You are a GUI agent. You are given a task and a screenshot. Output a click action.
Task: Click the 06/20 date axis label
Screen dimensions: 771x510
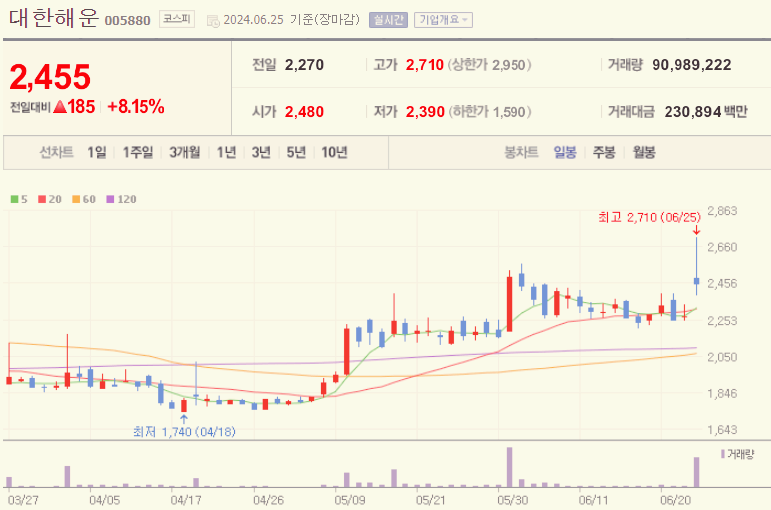[x=675, y=500]
